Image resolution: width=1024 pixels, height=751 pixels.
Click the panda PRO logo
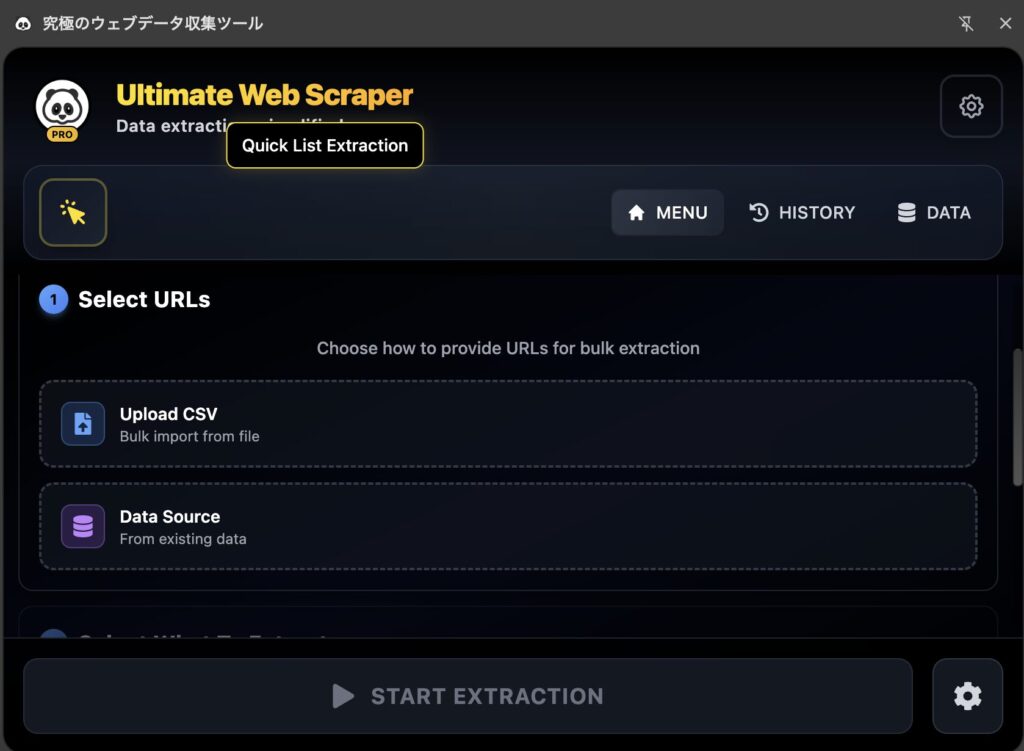click(x=62, y=108)
